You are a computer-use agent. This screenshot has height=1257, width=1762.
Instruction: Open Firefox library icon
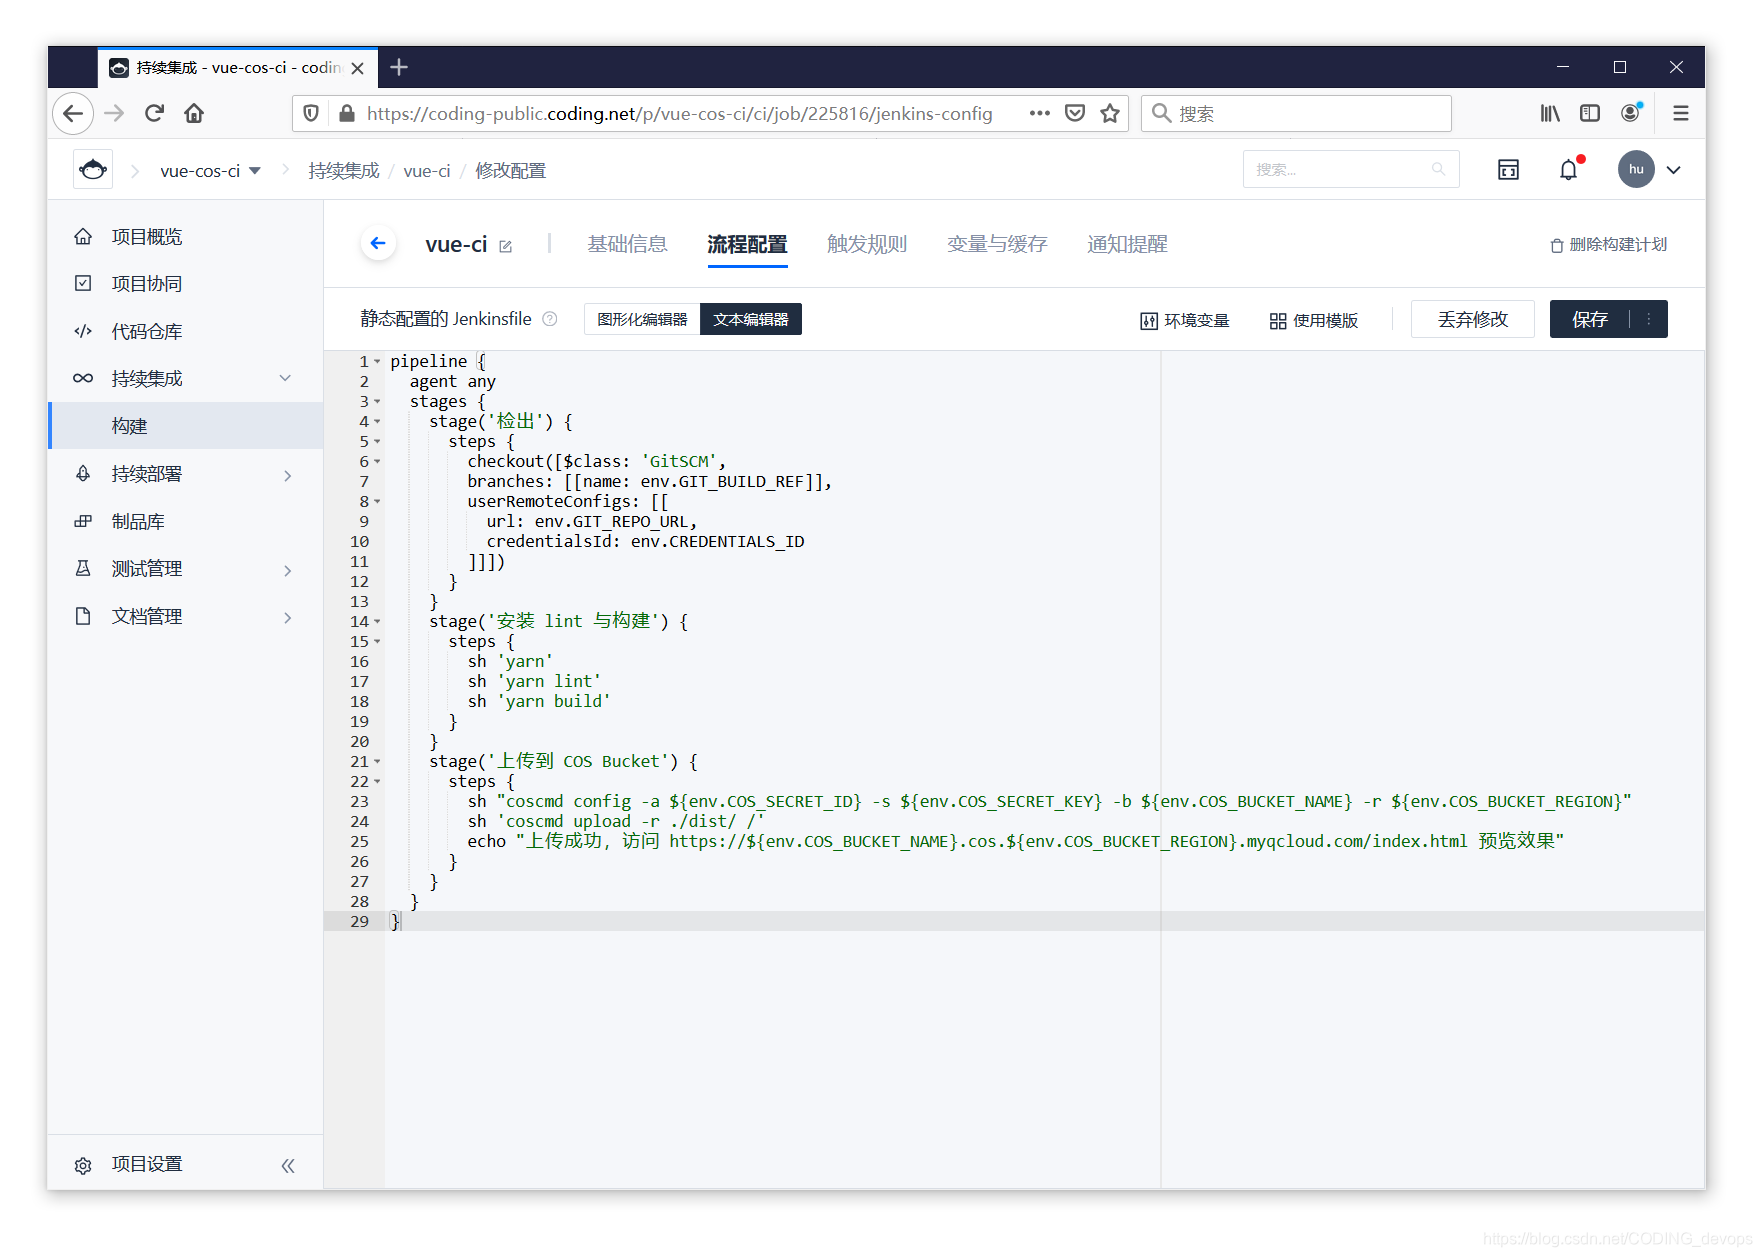1550,113
